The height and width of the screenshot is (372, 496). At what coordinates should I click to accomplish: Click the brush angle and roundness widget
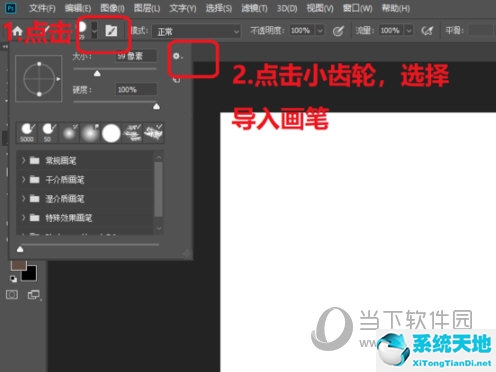pos(39,79)
